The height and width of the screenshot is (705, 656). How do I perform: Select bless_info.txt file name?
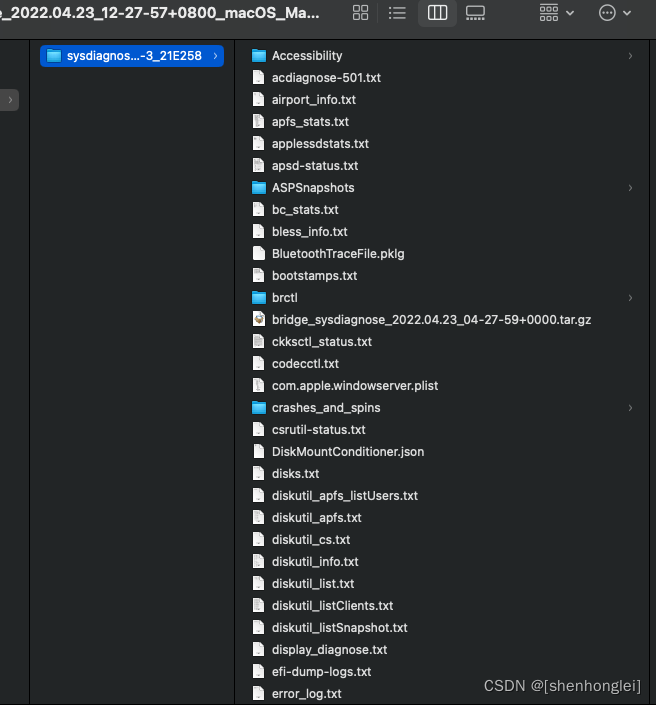[x=309, y=232]
